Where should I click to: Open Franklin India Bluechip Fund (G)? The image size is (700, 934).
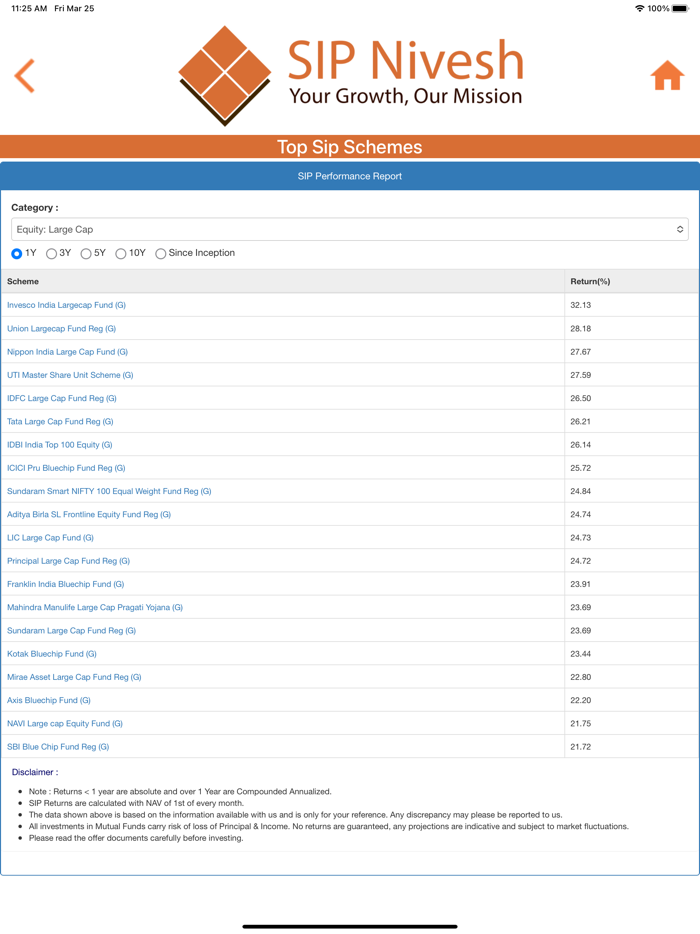point(66,584)
